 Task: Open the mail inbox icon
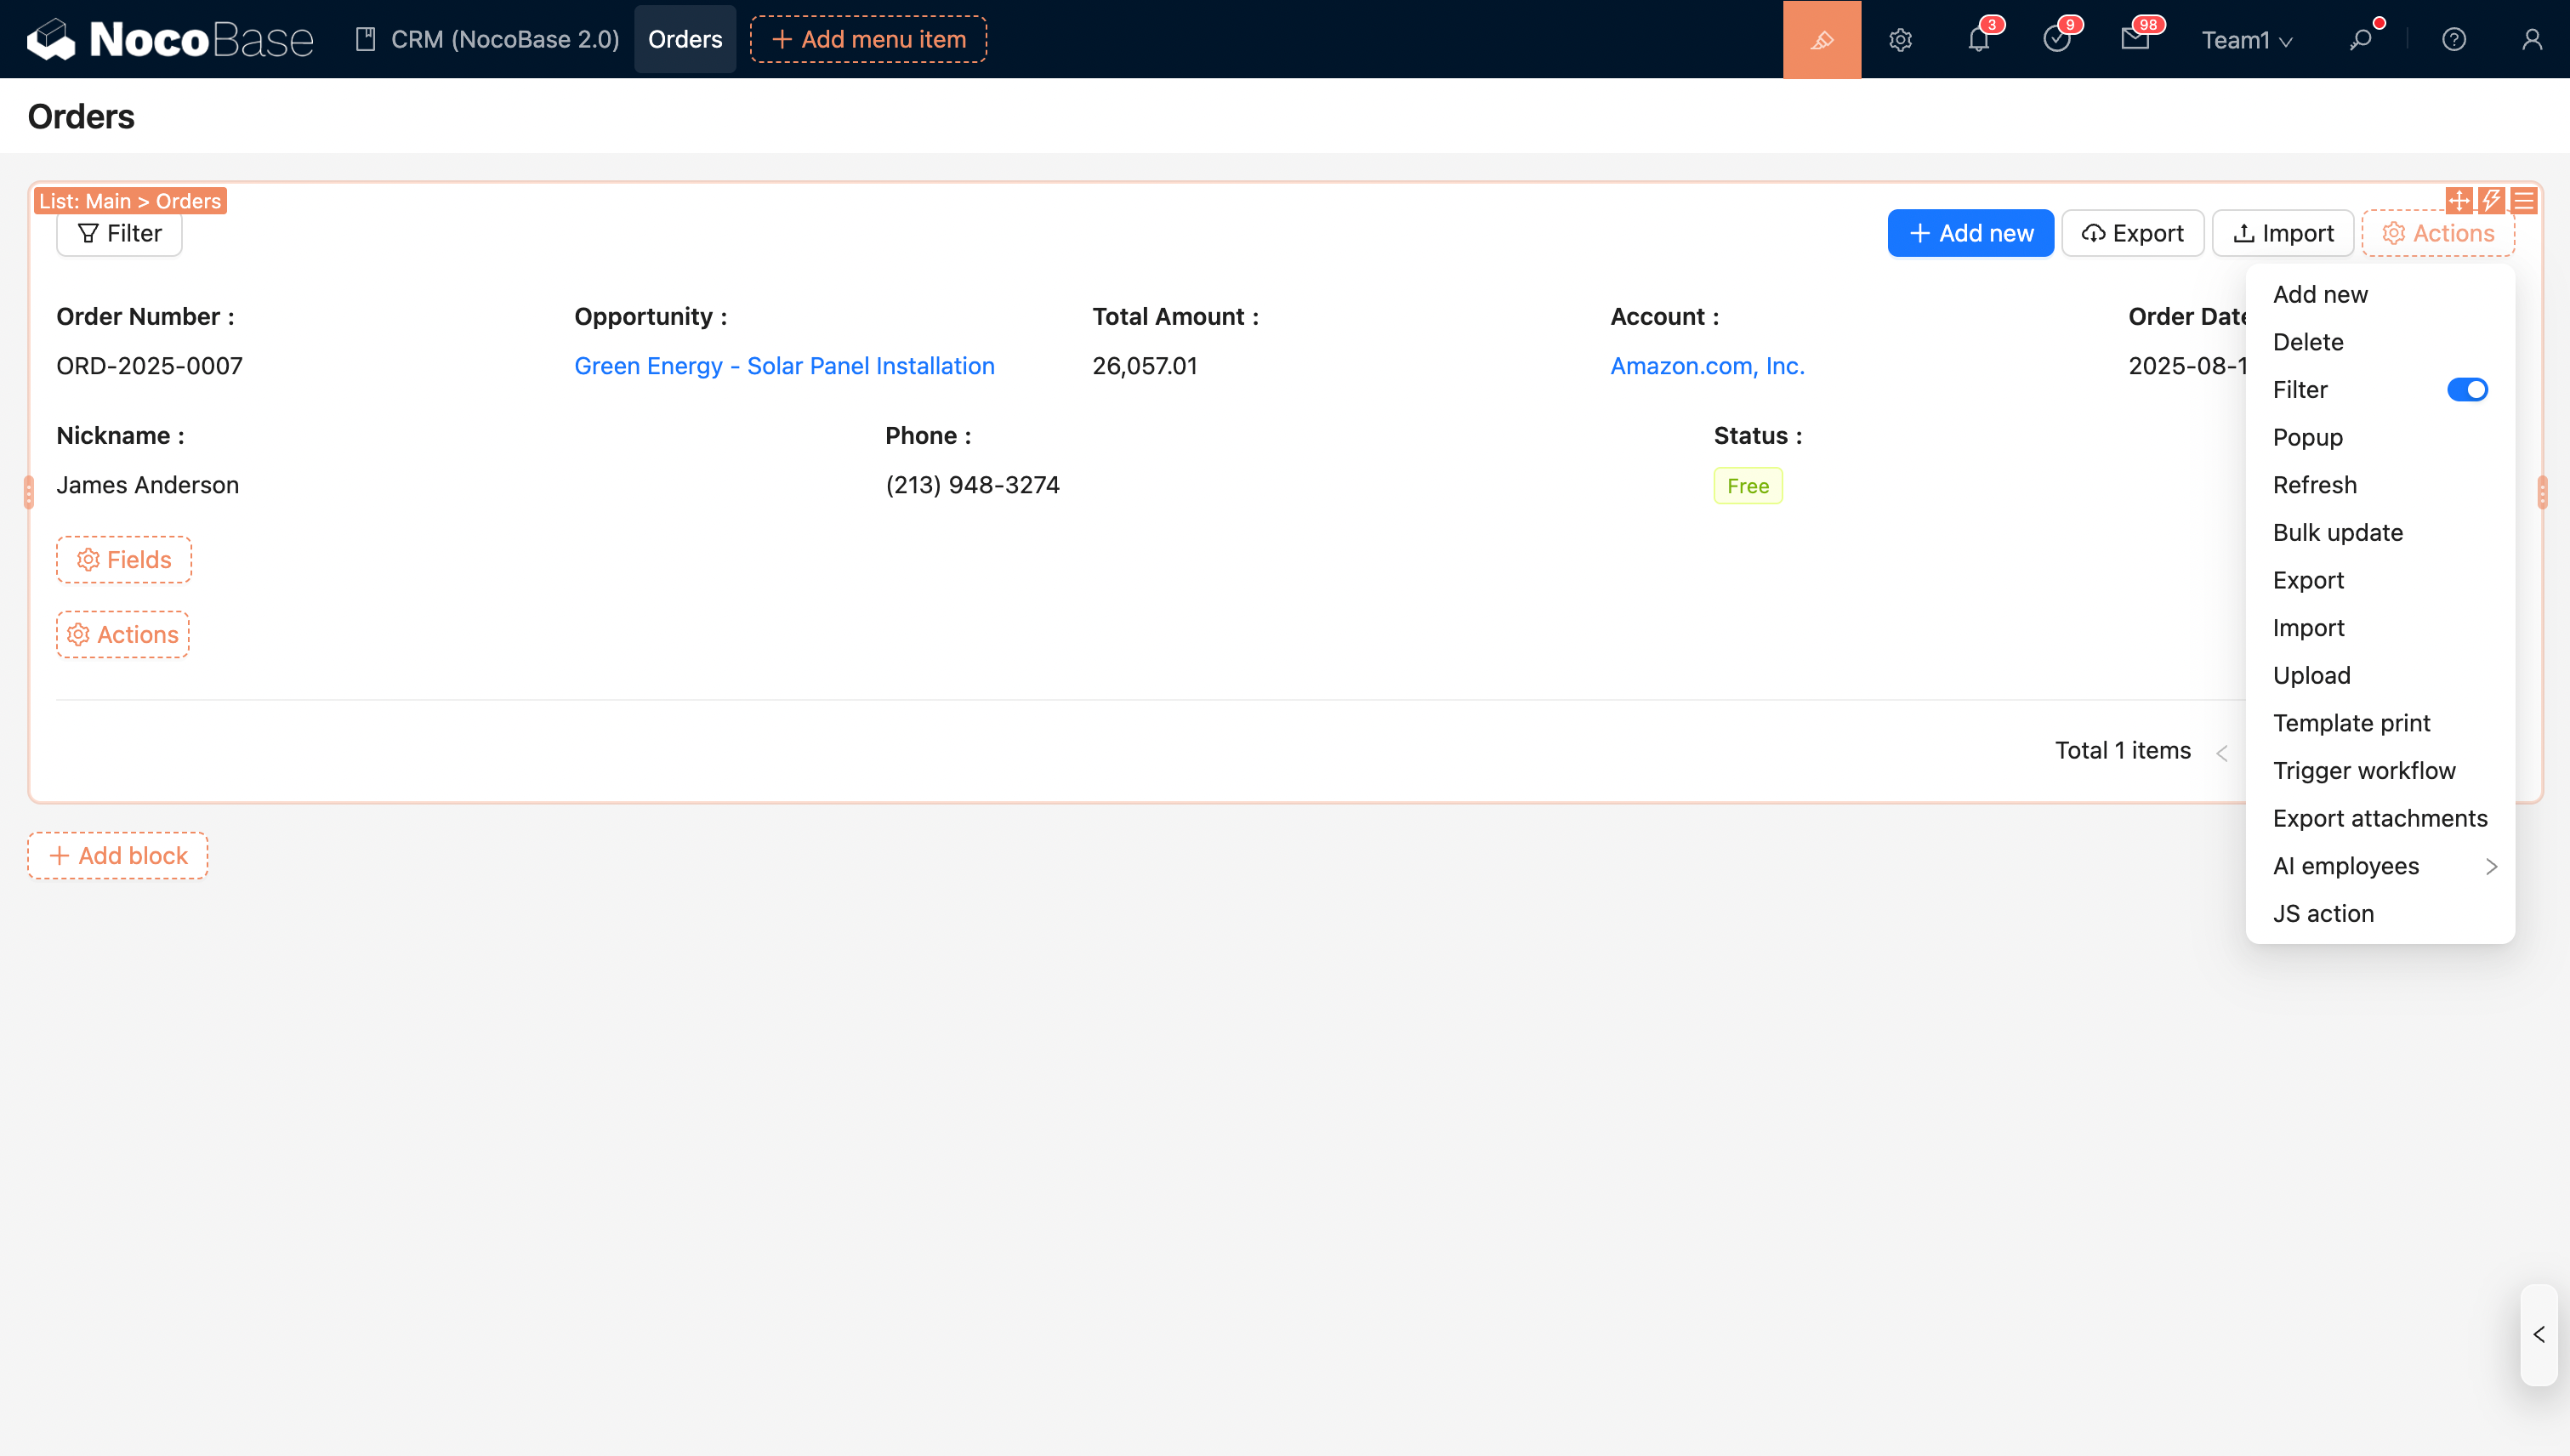2134,39
